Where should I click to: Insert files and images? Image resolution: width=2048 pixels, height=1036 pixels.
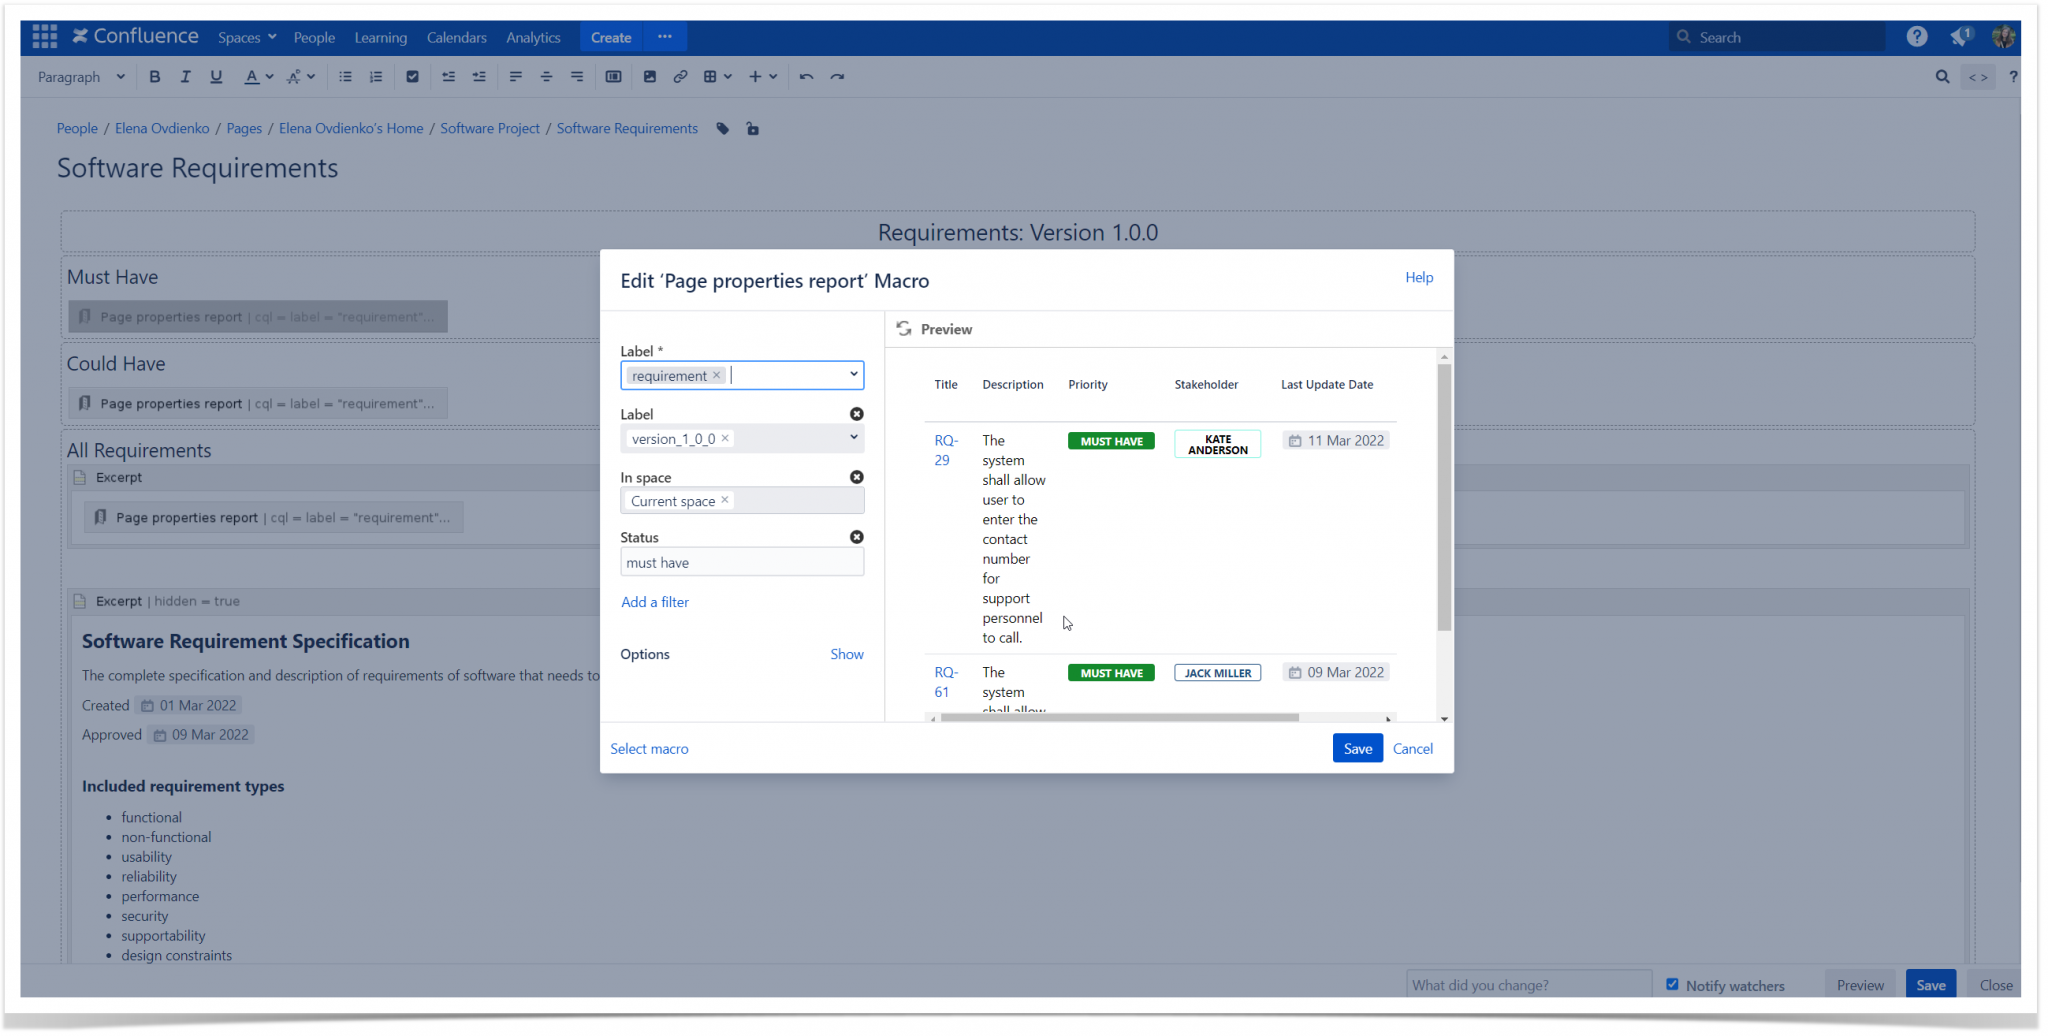[650, 76]
